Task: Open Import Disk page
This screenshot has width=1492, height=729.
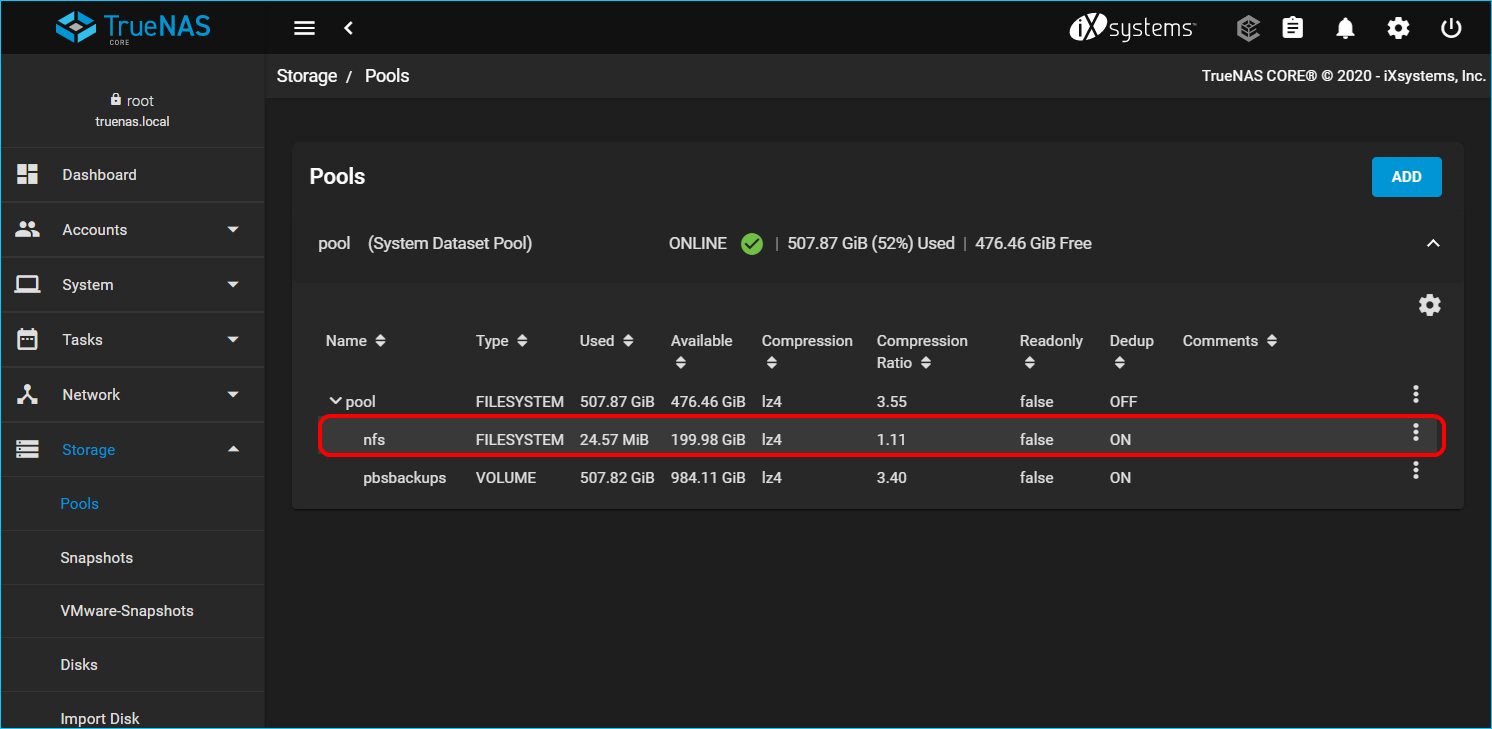Action: point(100,719)
